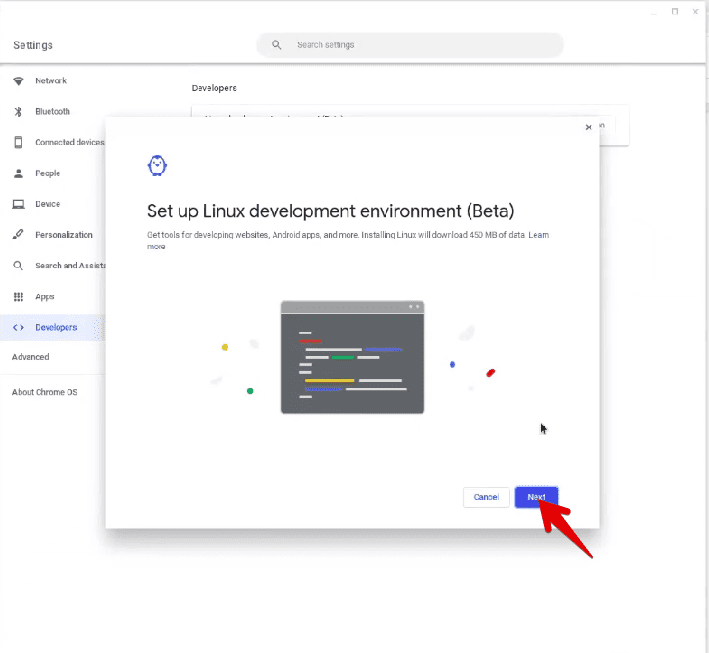Click the search magnifier icon in settings bar
Viewport: 709px width, 653px height.
pos(277,45)
